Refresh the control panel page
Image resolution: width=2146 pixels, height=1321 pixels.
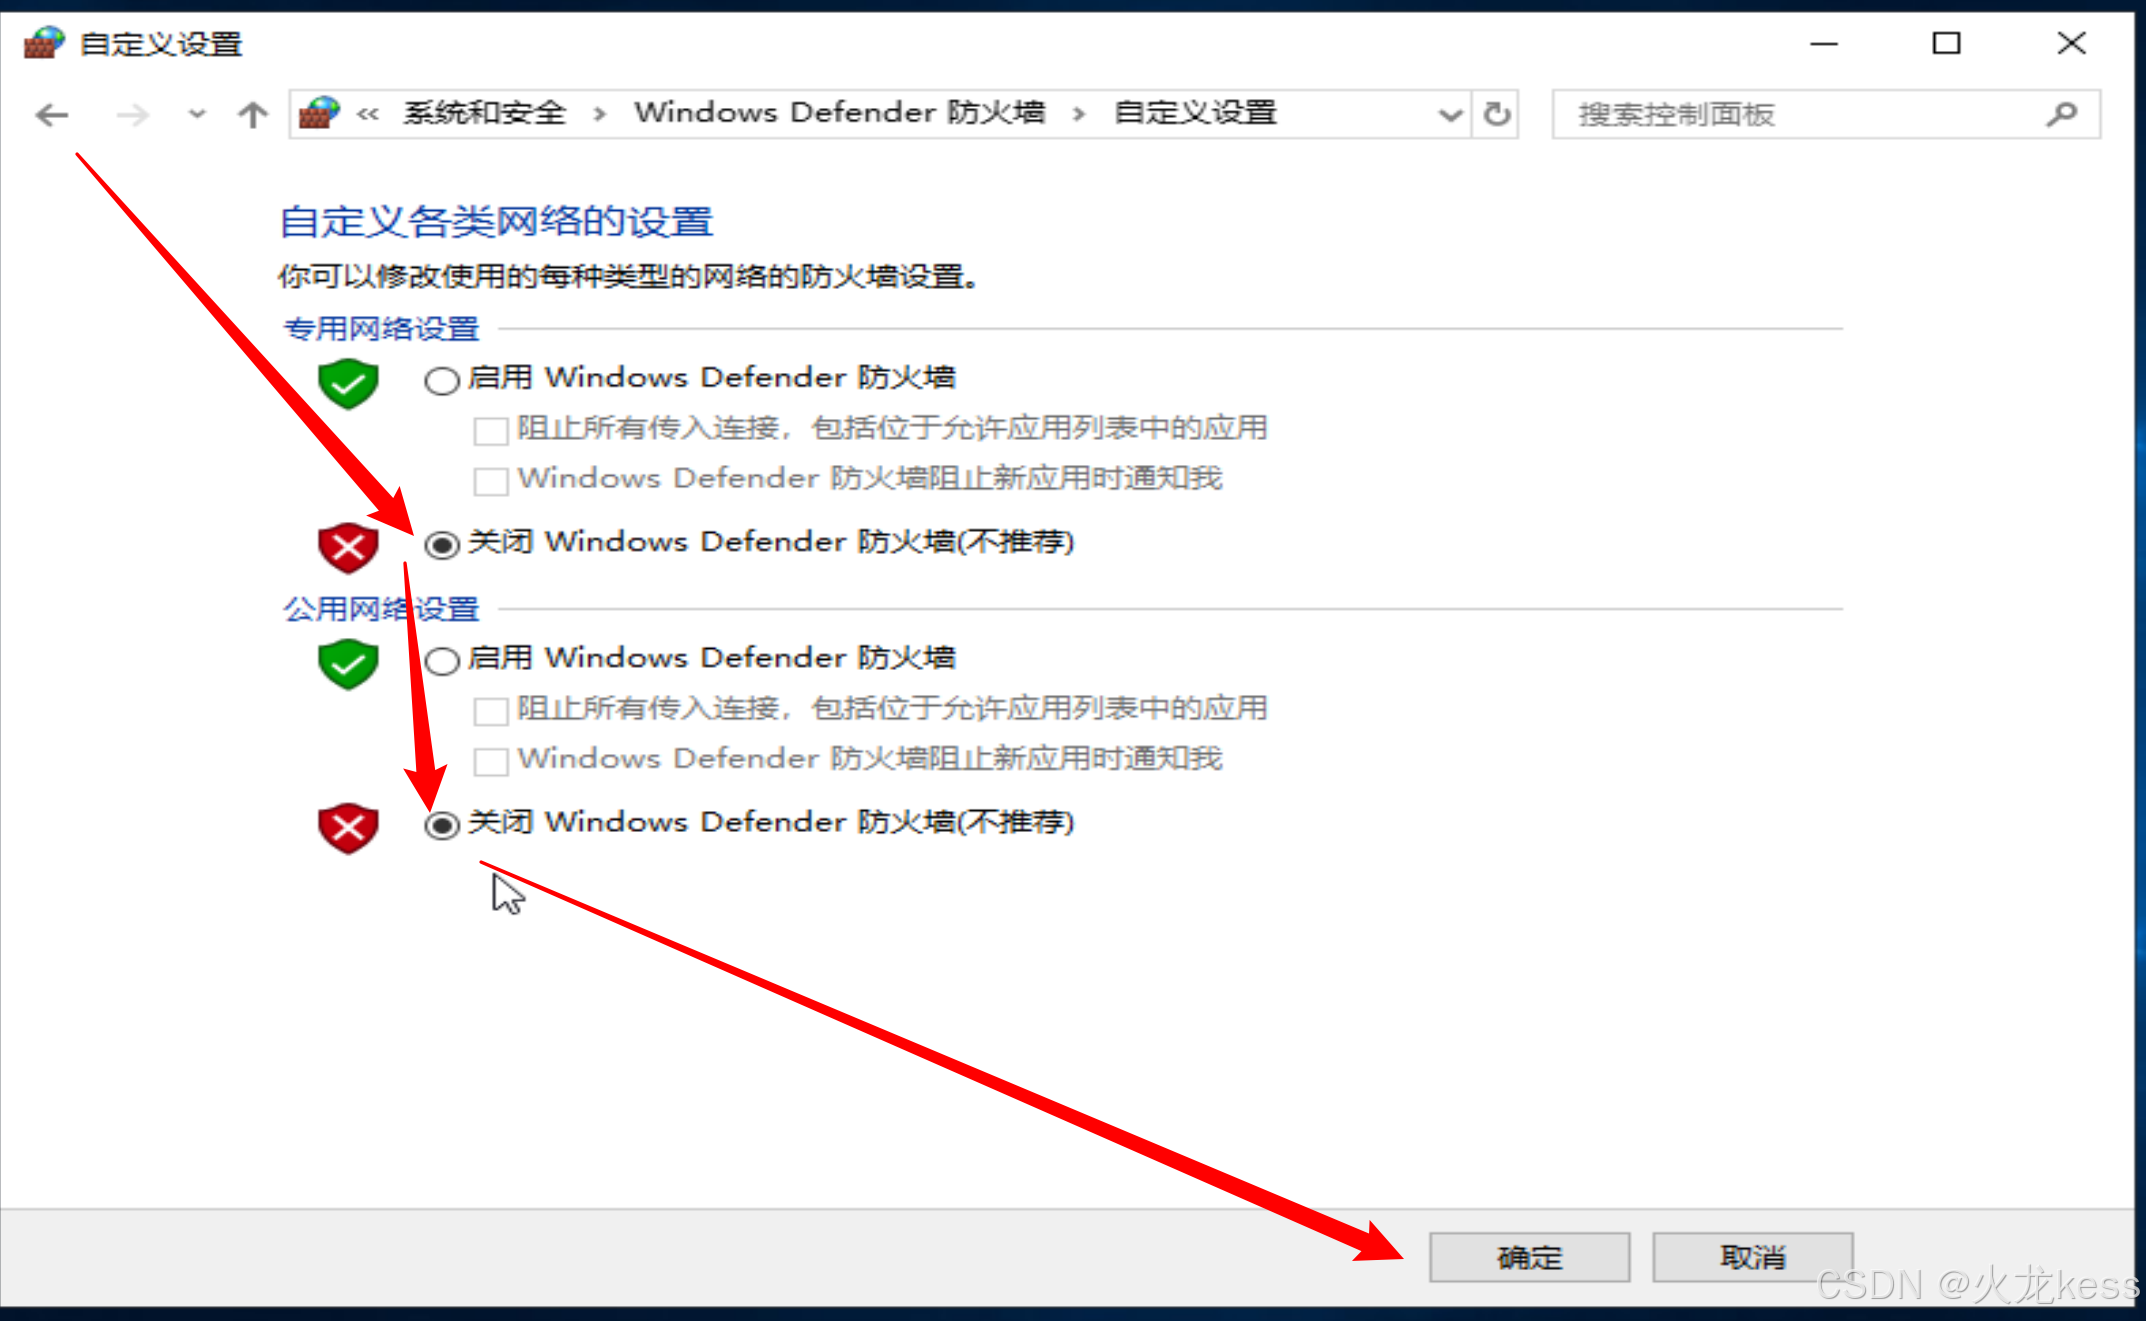tap(1496, 114)
